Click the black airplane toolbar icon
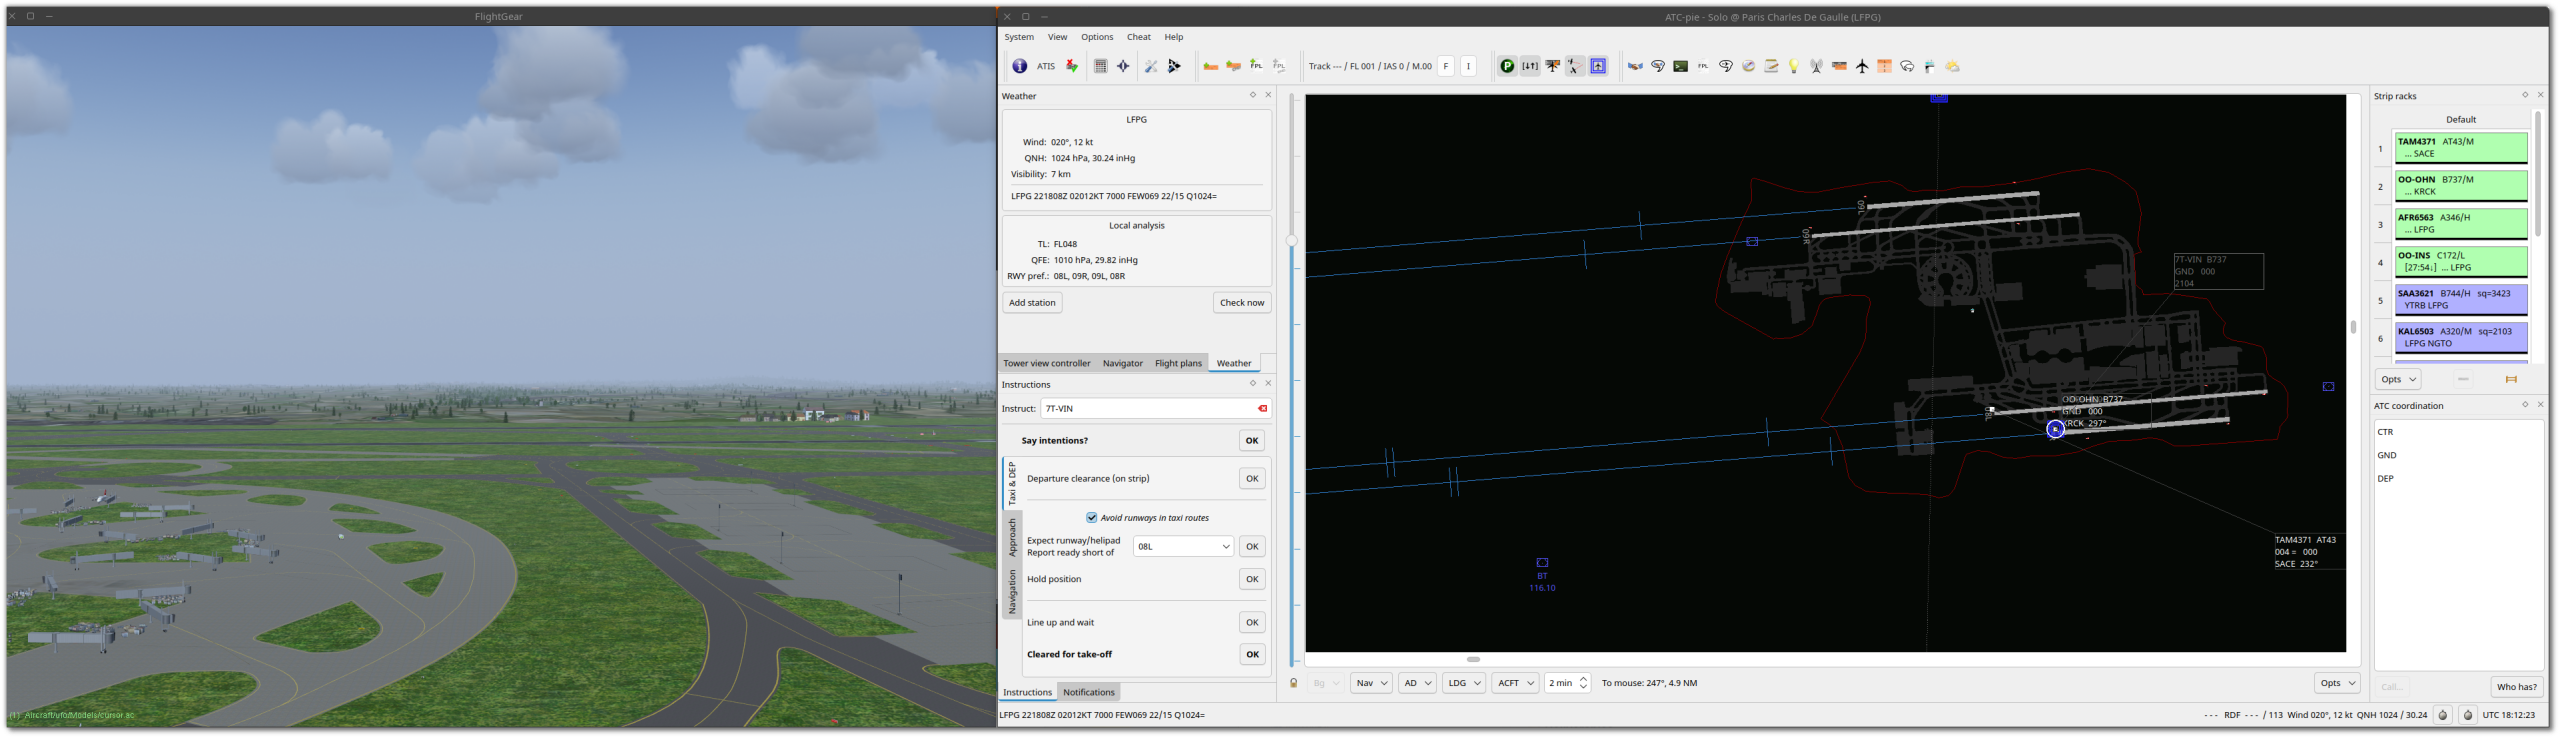This screenshot has width=2560, height=738. (1862, 66)
